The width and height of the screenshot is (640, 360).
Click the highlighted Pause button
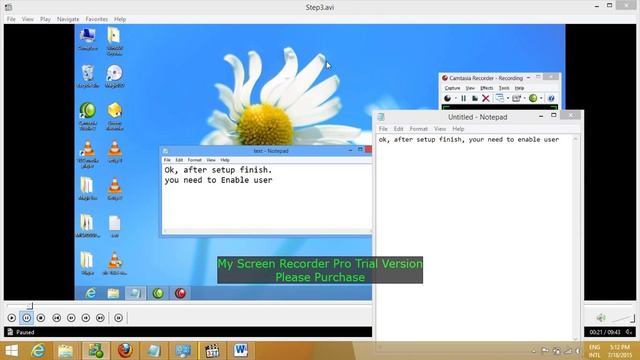pos(27,318)
